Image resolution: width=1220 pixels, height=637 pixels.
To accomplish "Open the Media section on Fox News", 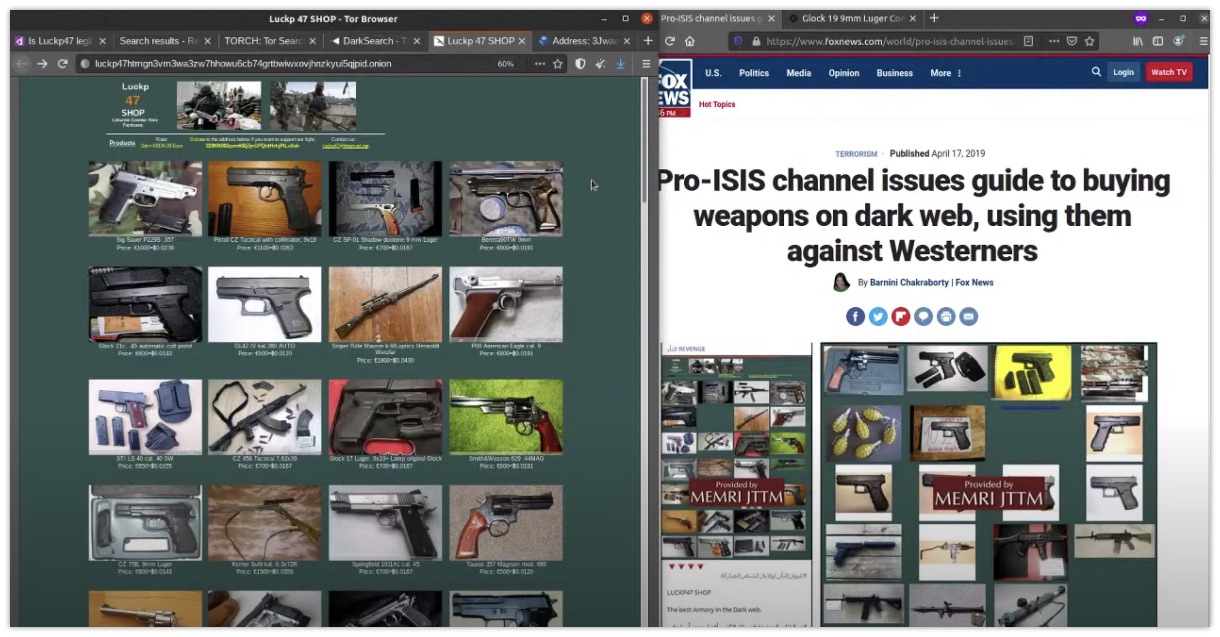I will 798,73.
